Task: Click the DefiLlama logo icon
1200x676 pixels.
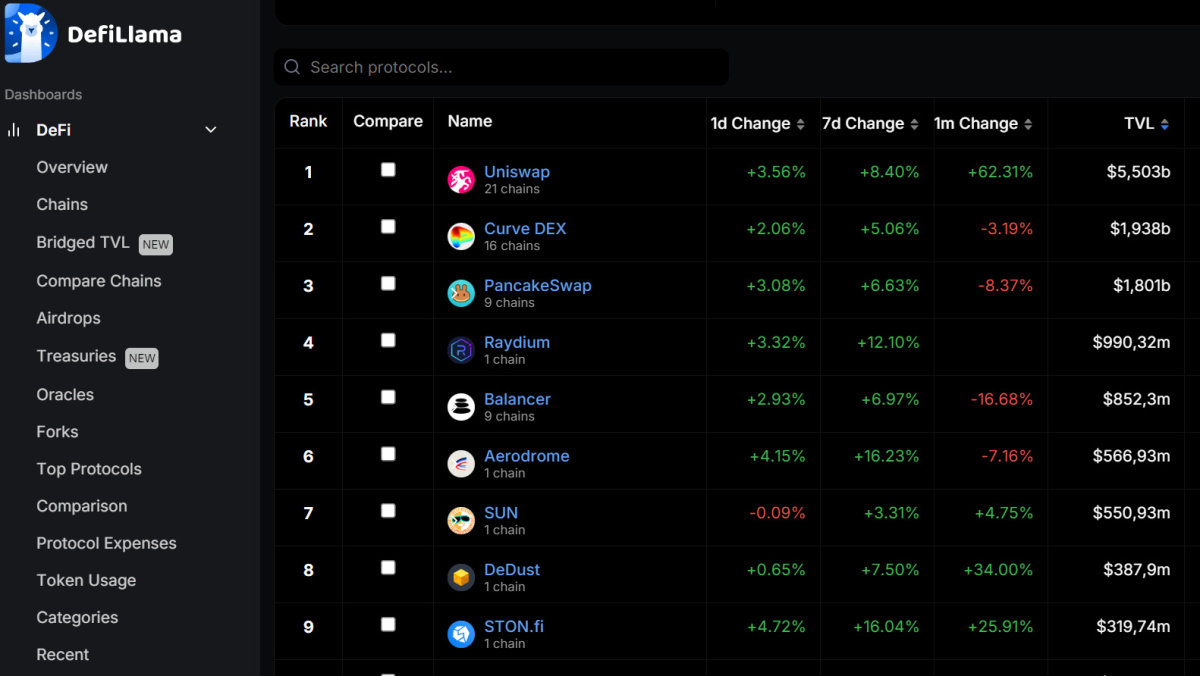Action: click(31, 33)
